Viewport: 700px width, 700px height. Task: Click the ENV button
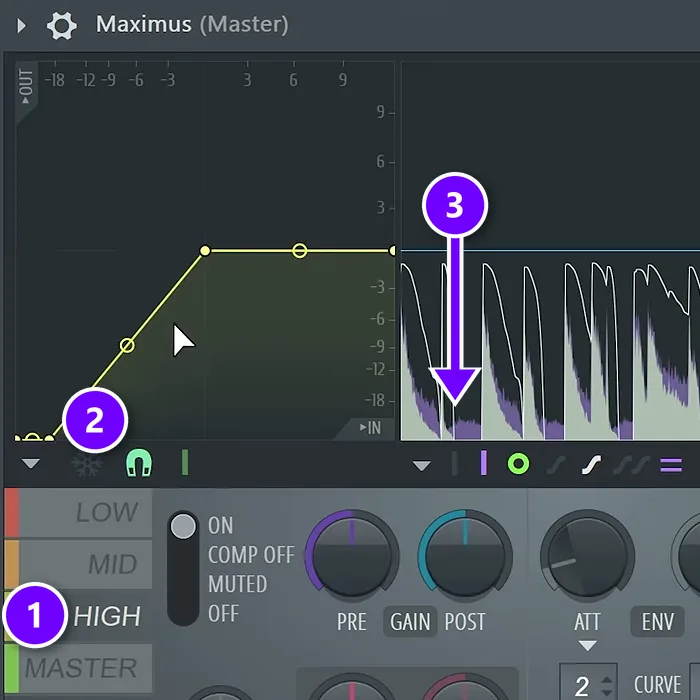[x=657, y=621]
